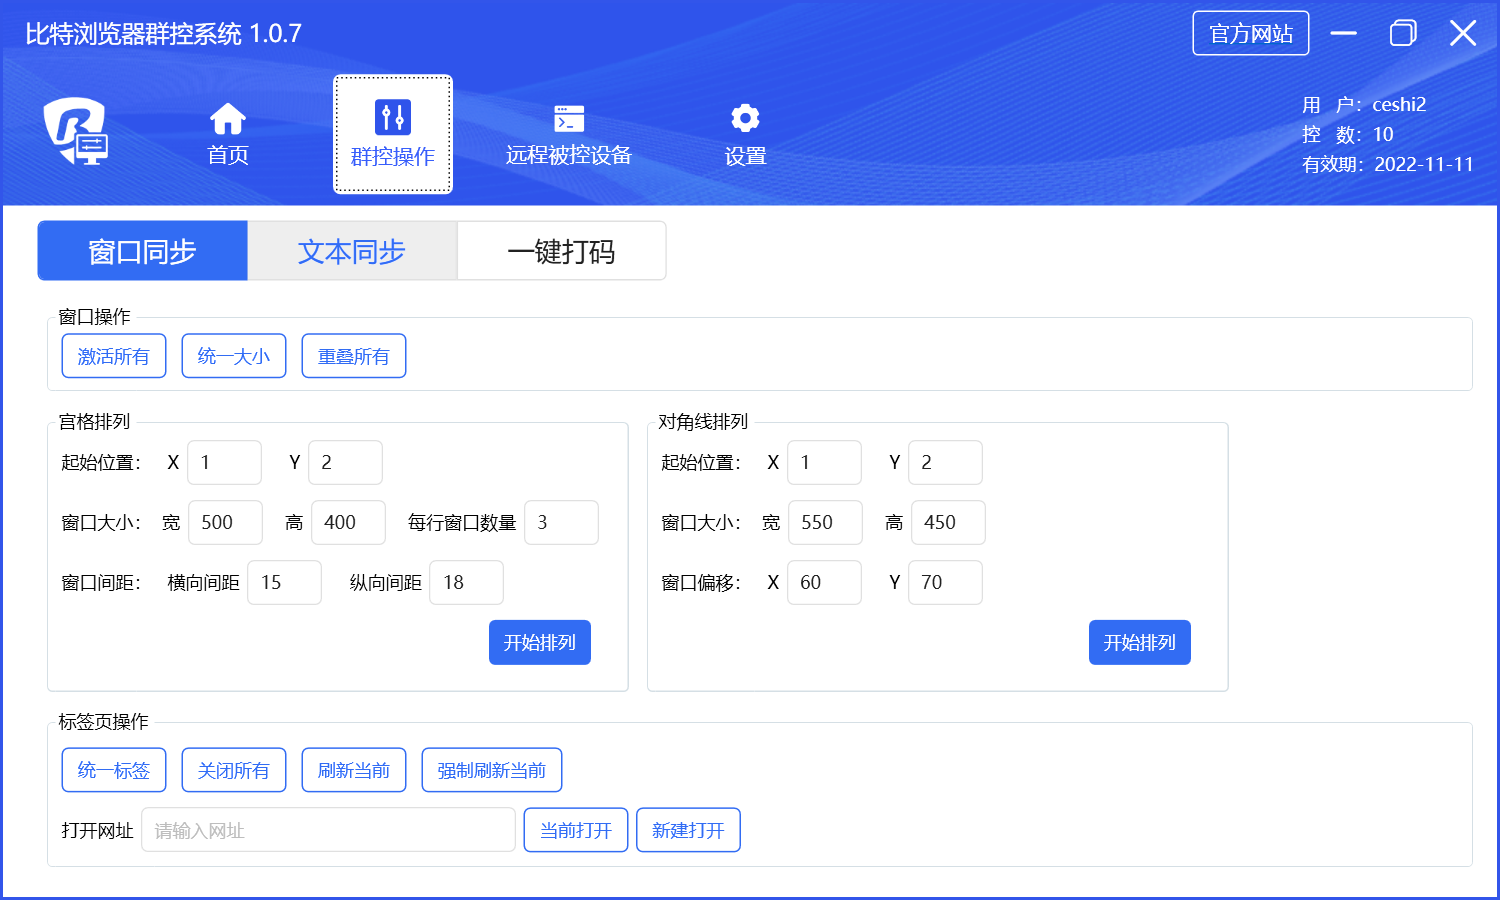This screenshot has width=1500, height=900.
Task: Select the 群控操作 sliders icon
Action: tap(392, 118)
